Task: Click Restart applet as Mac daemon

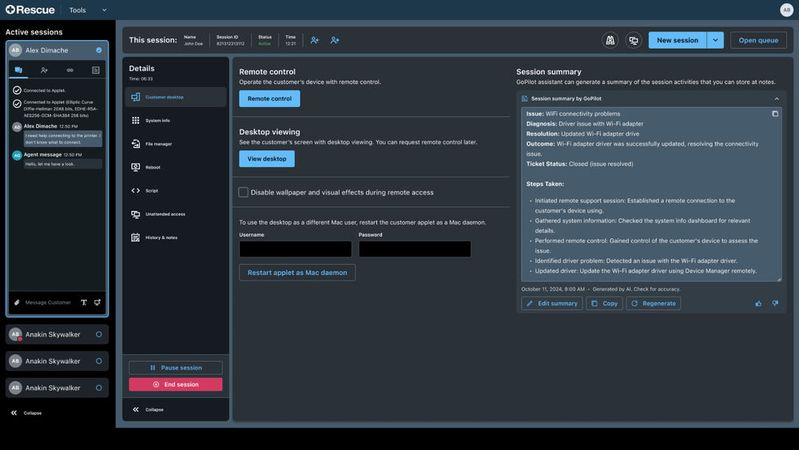Action: [x=297, y=273]
